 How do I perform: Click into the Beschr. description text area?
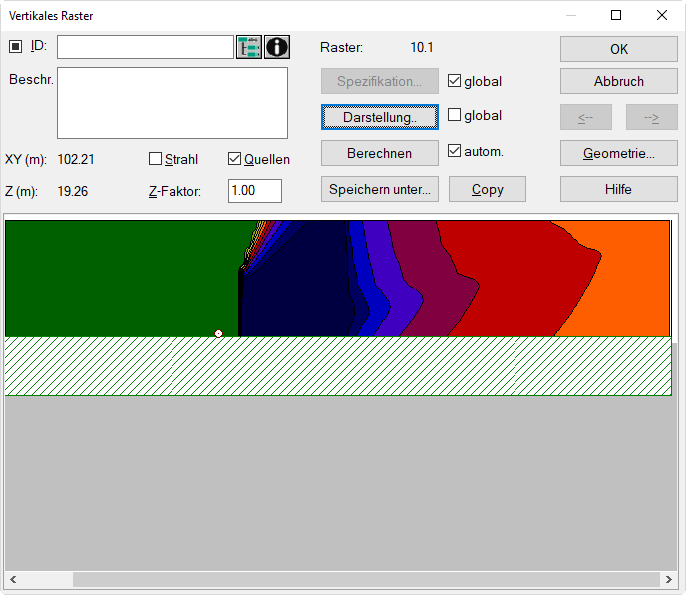[172, 103]
